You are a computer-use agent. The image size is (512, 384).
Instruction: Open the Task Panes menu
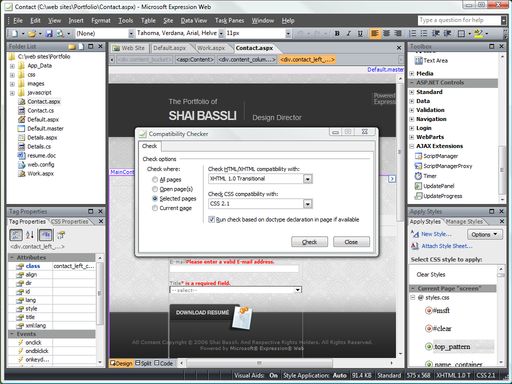pyautogui.click(x=229, y=21)
